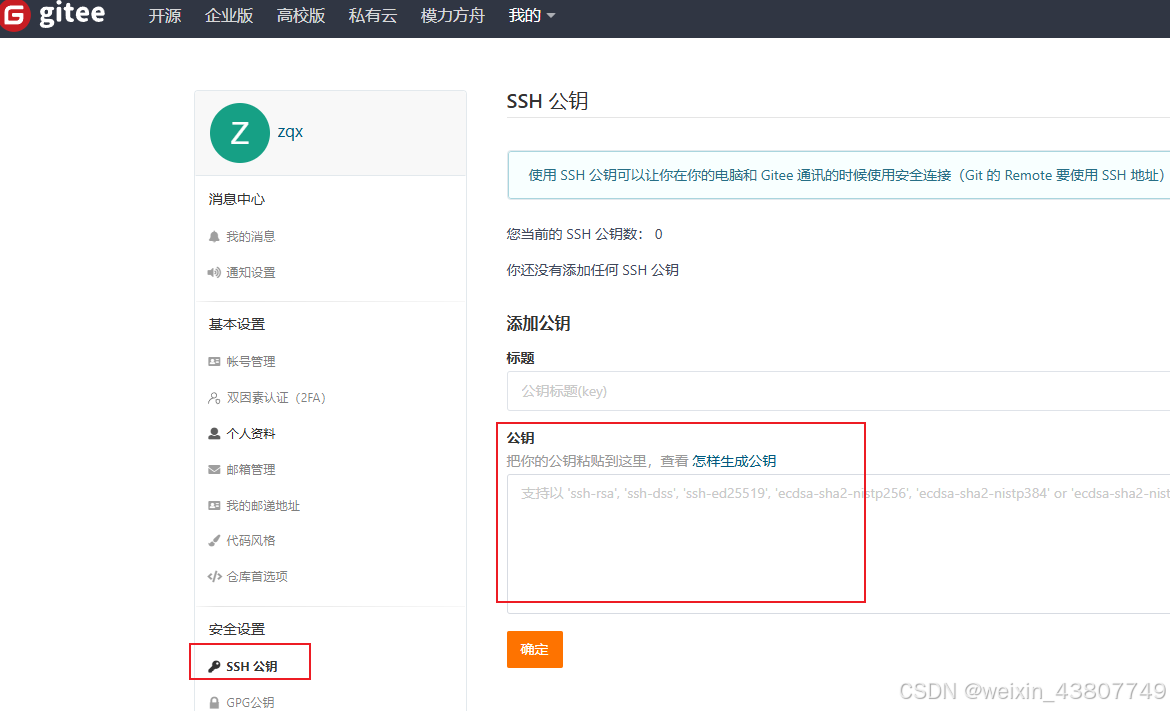Click the zqx avatar circle
Image resolution: width=1170 pixels, height=711 pixels.
coord(240,133)
